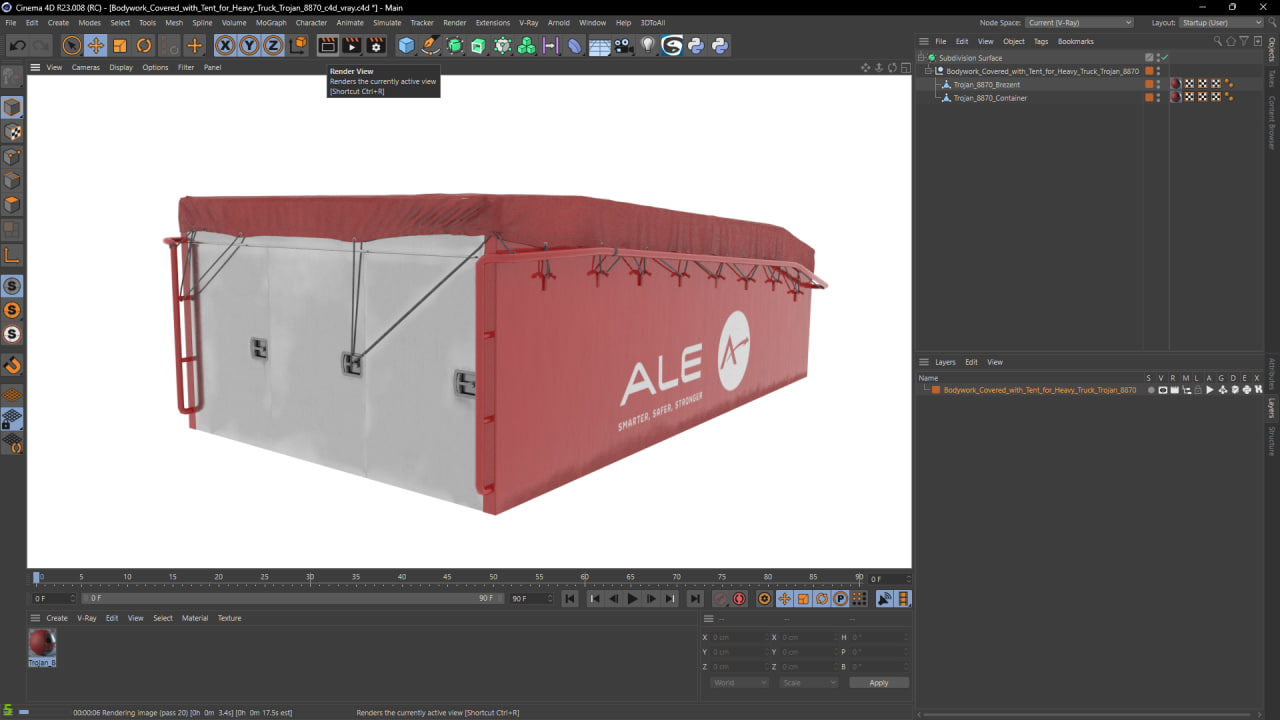
Task: Toggle the timeline sound speaker icon
Action: (884, 599)
